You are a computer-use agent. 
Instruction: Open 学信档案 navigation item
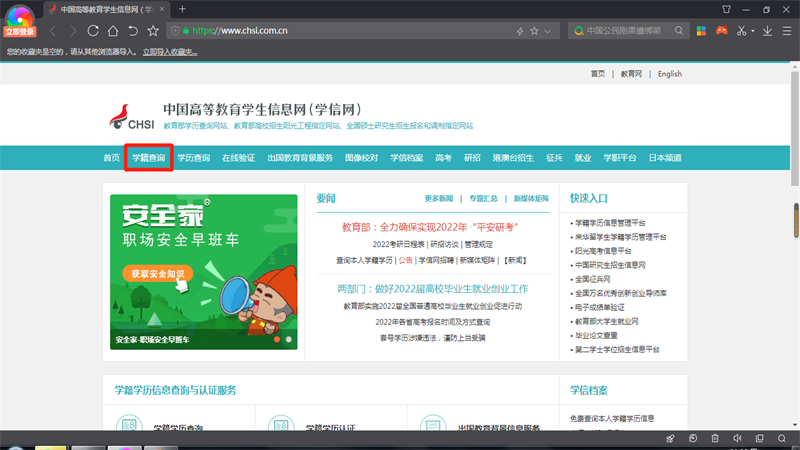(407, 158)
